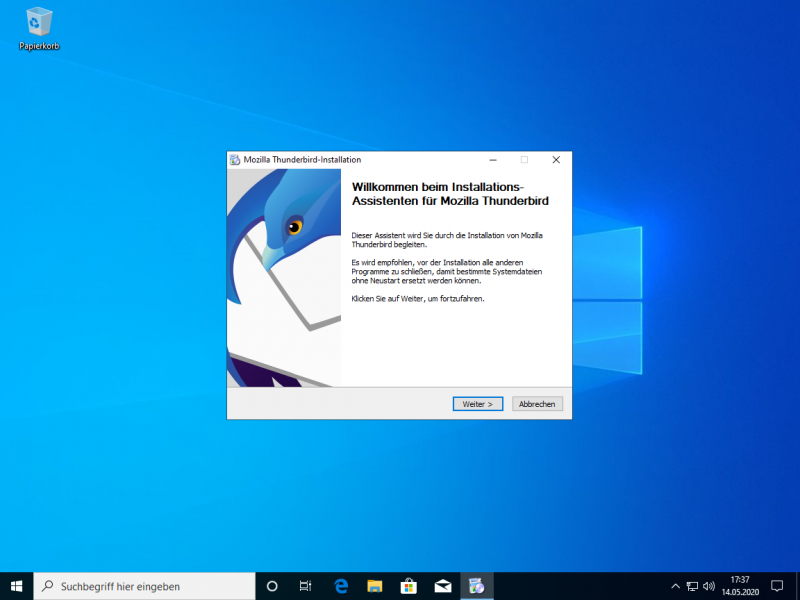Click the Cortana circle in the taskbar

click(x=272, y=586)
